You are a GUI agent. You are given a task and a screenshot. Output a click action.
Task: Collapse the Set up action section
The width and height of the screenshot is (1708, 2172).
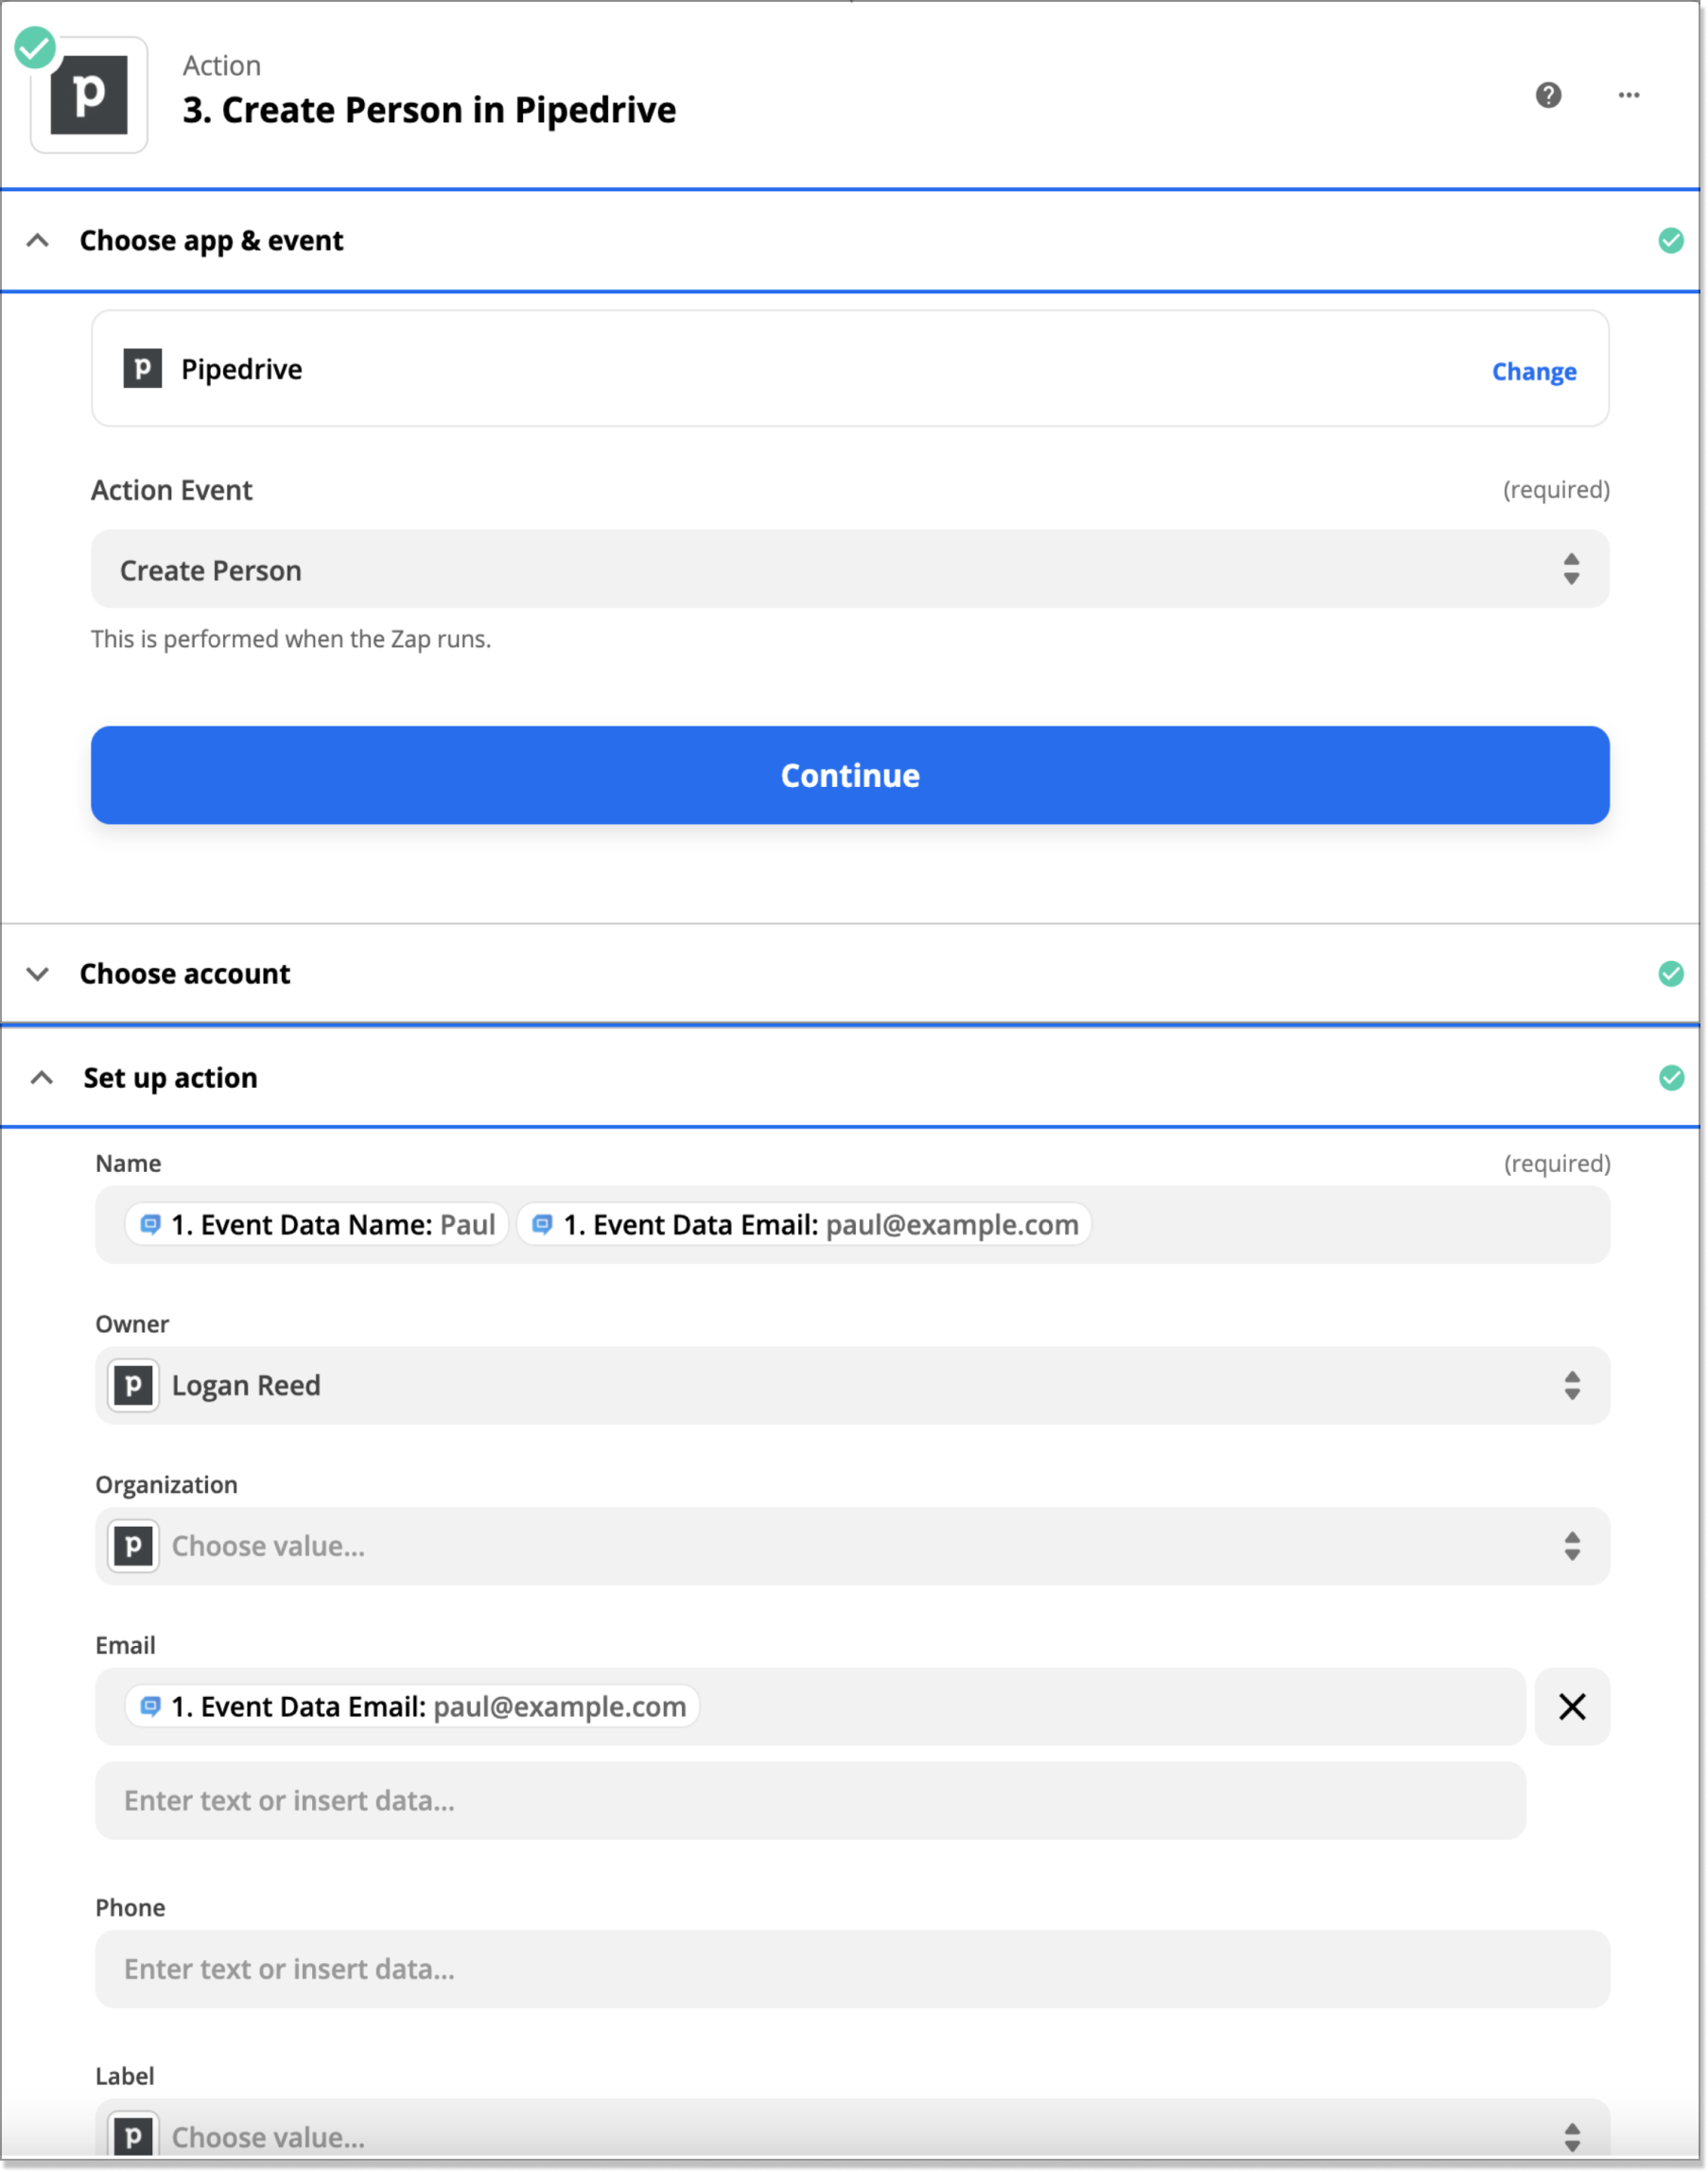click(41, 1077)
